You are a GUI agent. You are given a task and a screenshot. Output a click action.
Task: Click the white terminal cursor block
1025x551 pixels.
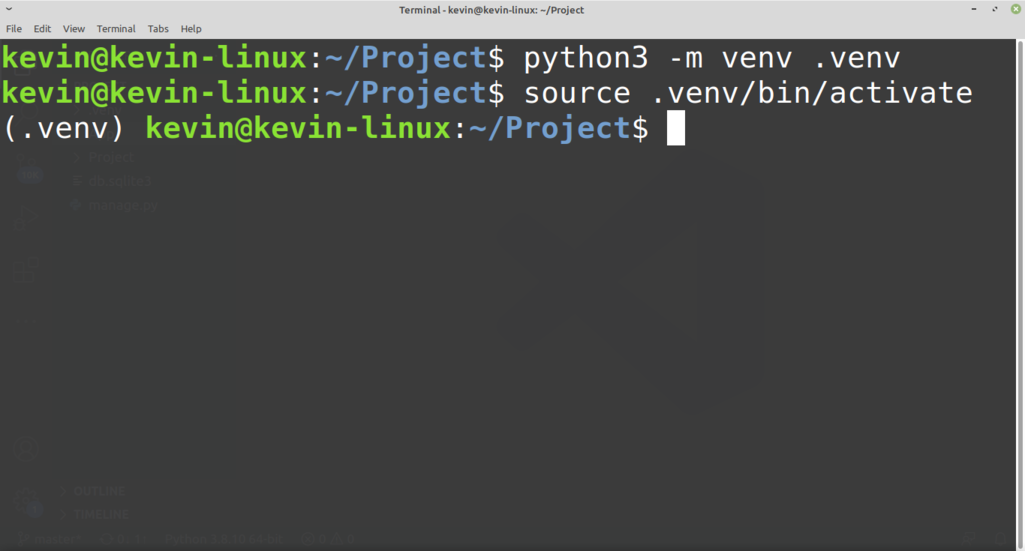[x=676, y=128]
